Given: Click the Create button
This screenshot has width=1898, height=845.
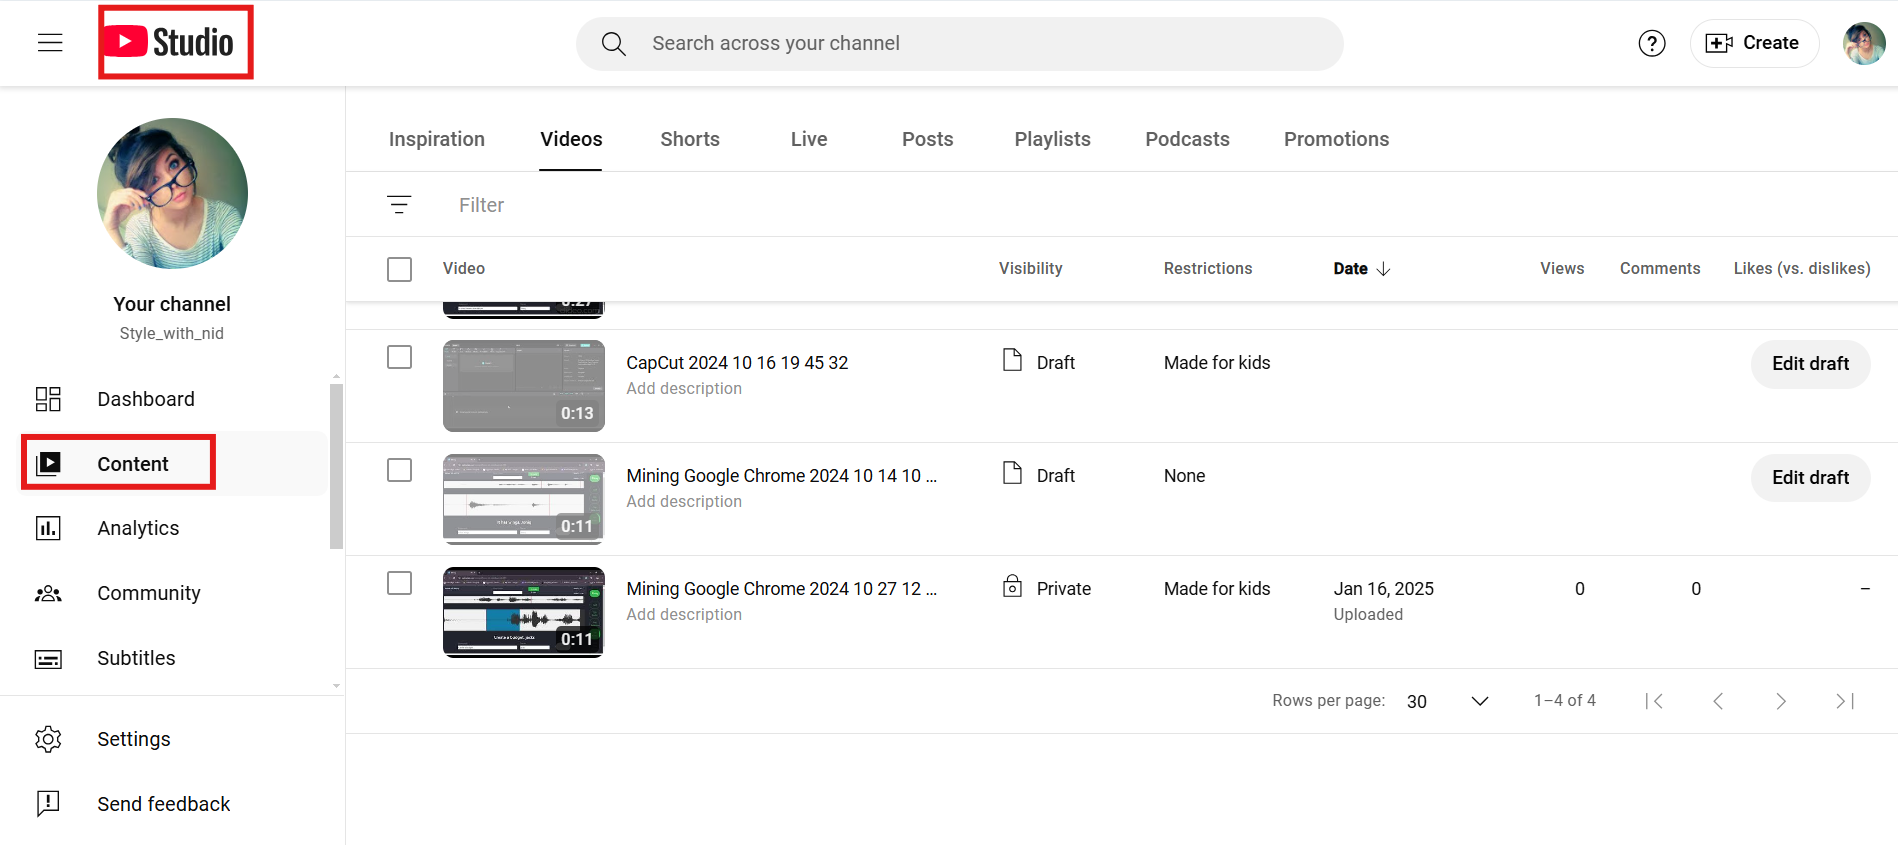Looking at the screenshot, I should point(1754,43).
